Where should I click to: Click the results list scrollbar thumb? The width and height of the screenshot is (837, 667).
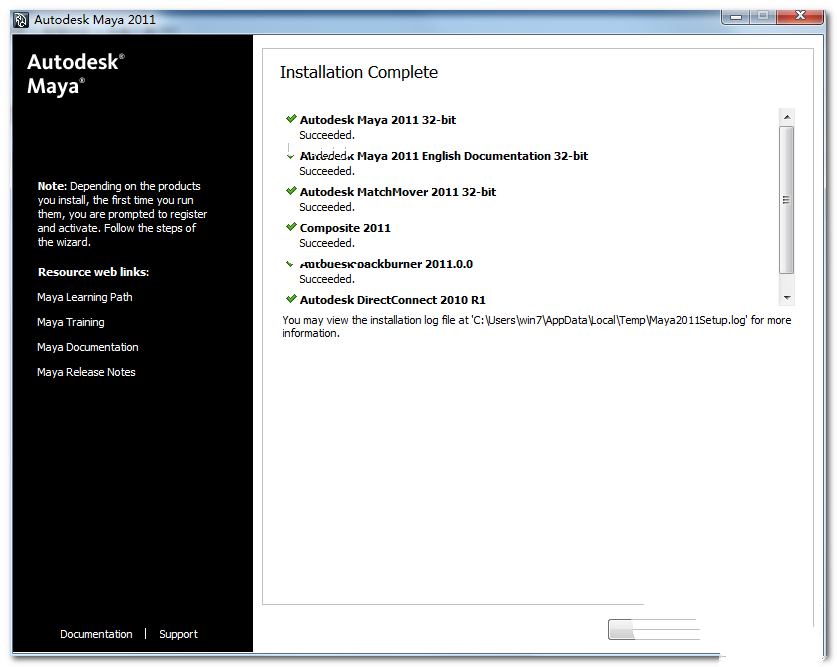click(x=786, y=200)
